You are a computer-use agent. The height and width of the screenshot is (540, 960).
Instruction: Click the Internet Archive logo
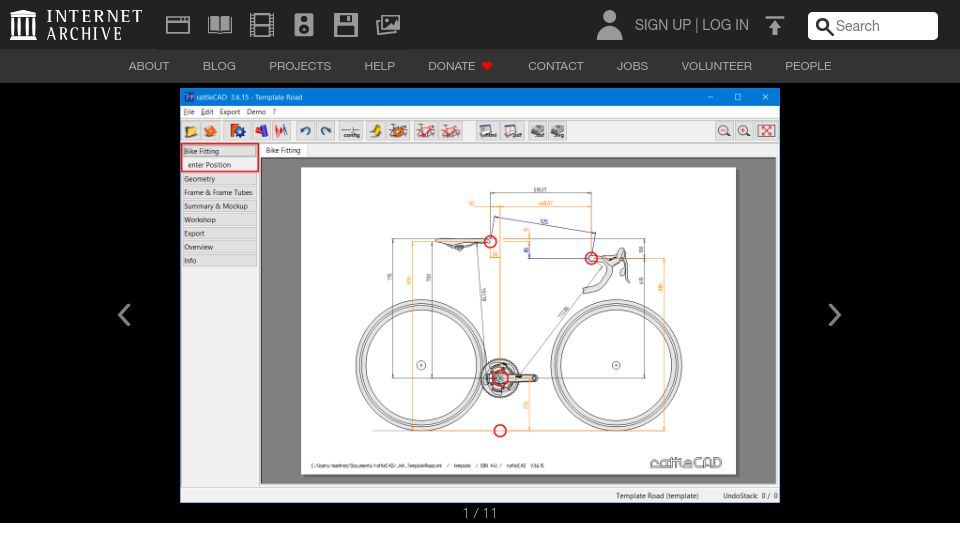point(77,25)
